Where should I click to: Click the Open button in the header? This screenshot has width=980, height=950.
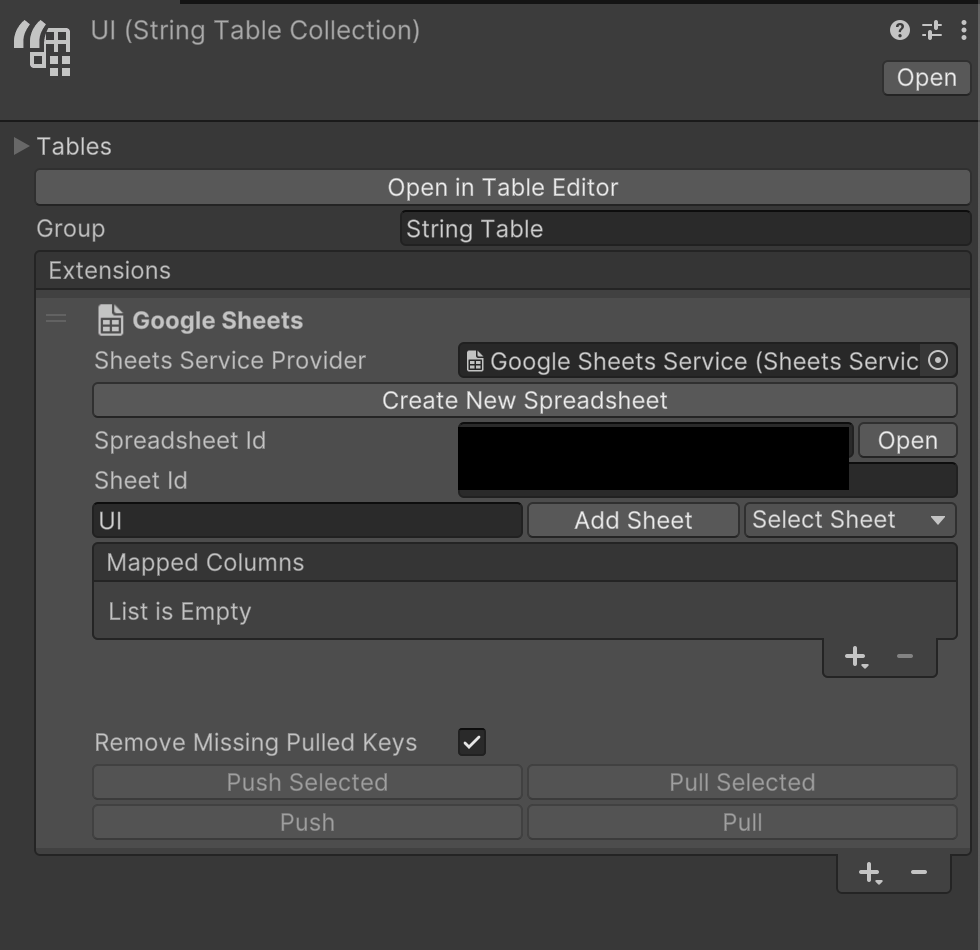click(x=926, y=78)
